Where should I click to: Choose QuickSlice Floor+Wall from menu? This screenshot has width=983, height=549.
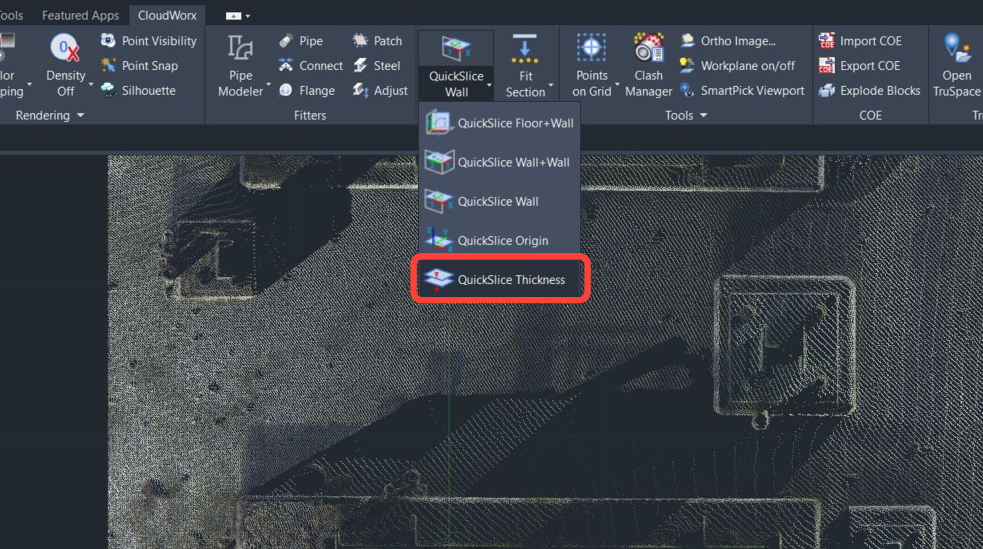pos(500,123)
